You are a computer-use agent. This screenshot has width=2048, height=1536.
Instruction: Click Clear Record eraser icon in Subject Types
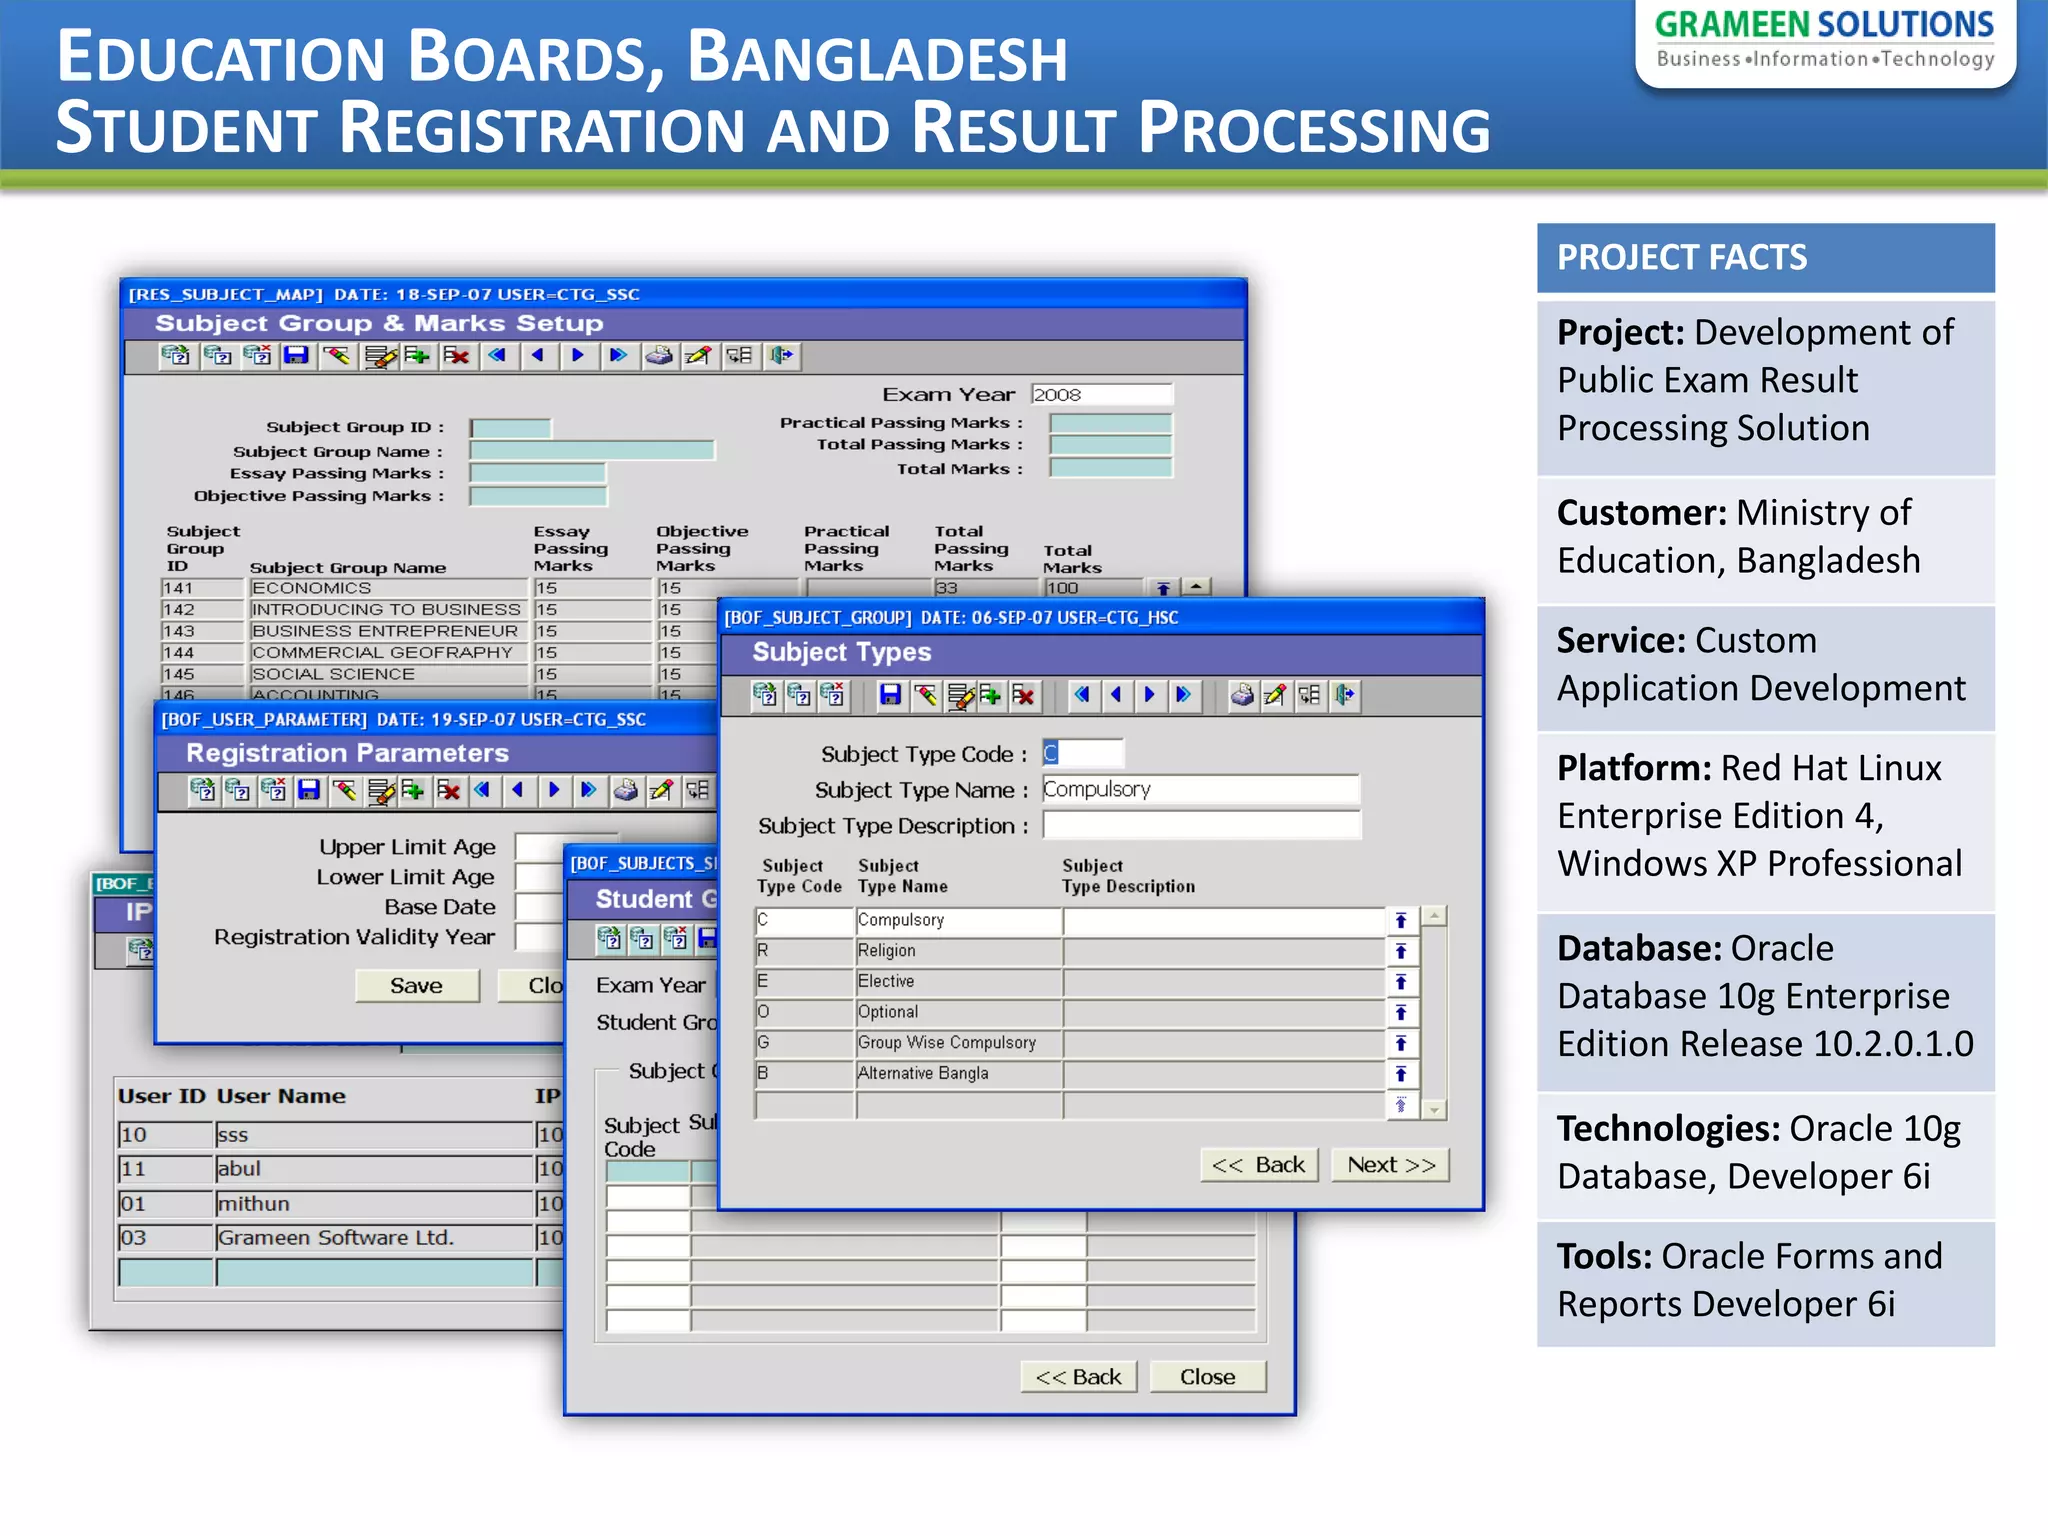(926, 695)
